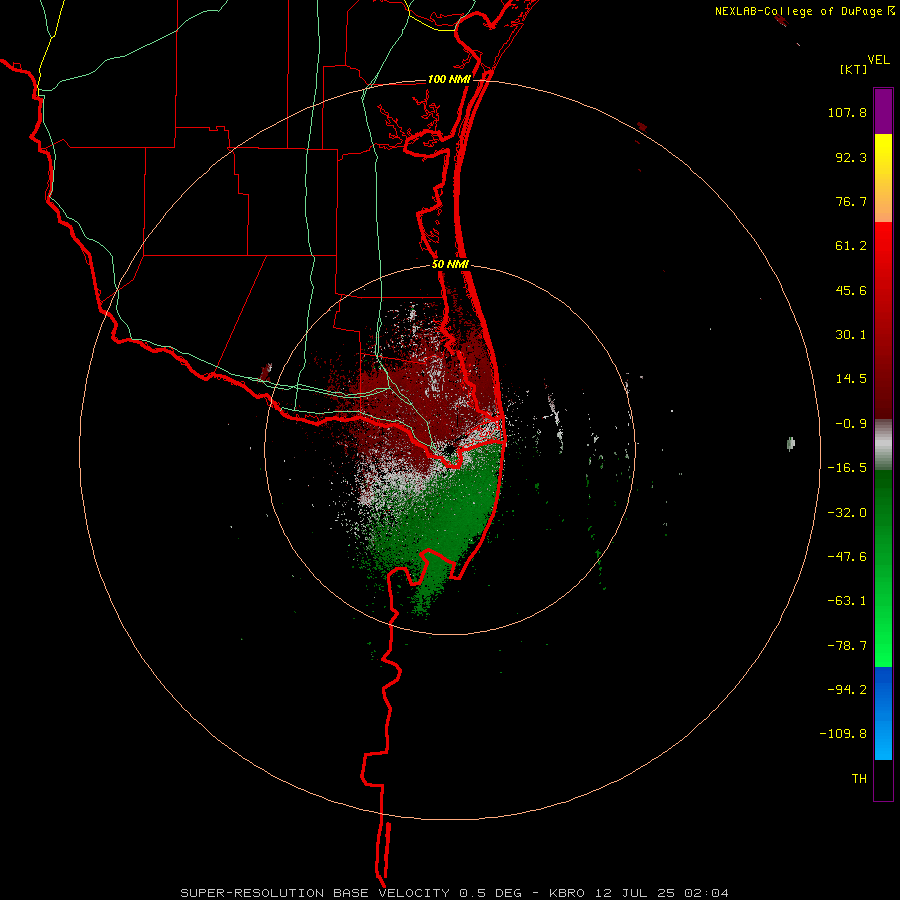Pick the red segment of velocity scale
This screenshot has width=900, height=900.
click(883, 320)
